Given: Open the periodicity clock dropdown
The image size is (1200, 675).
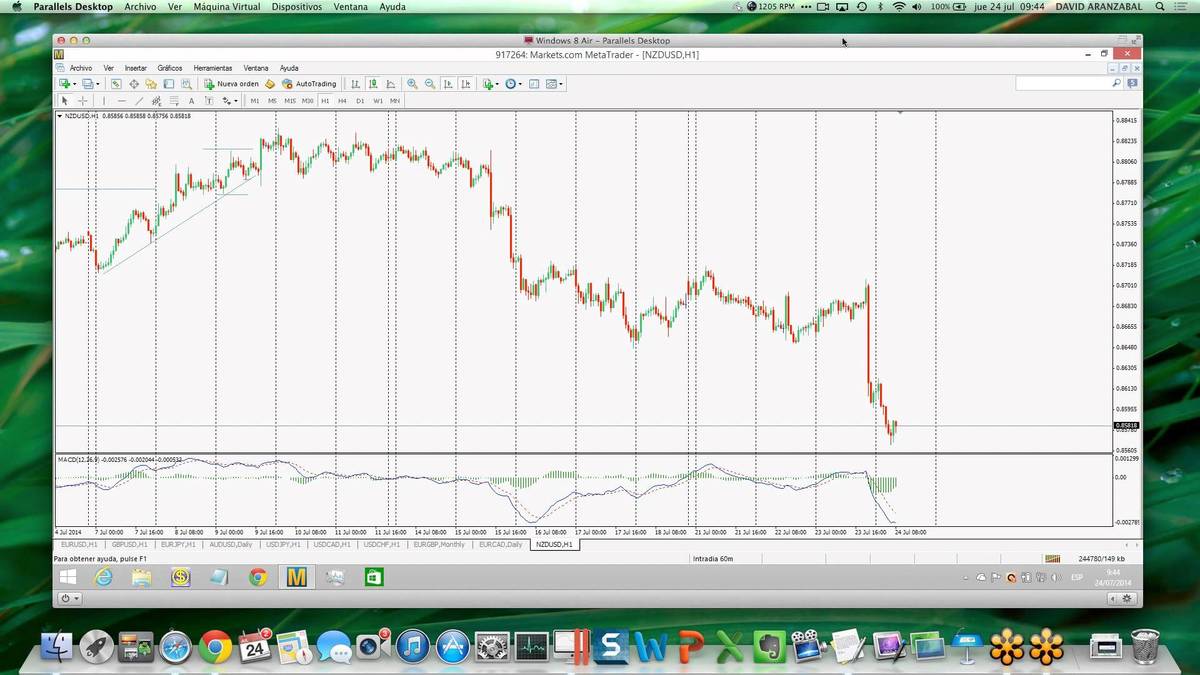Looking at the screenshot, I should click(x=522, y=84).
